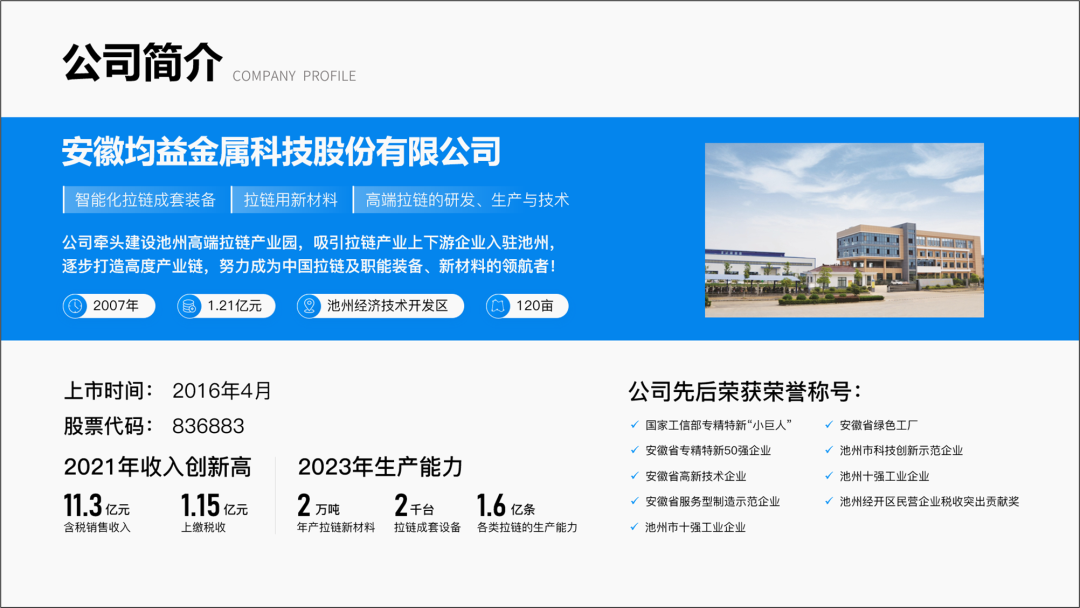Click the checkmark before 池州经开区民营企业税收突出贡献奖
The image size is (1080, 608).
(829, 501)
